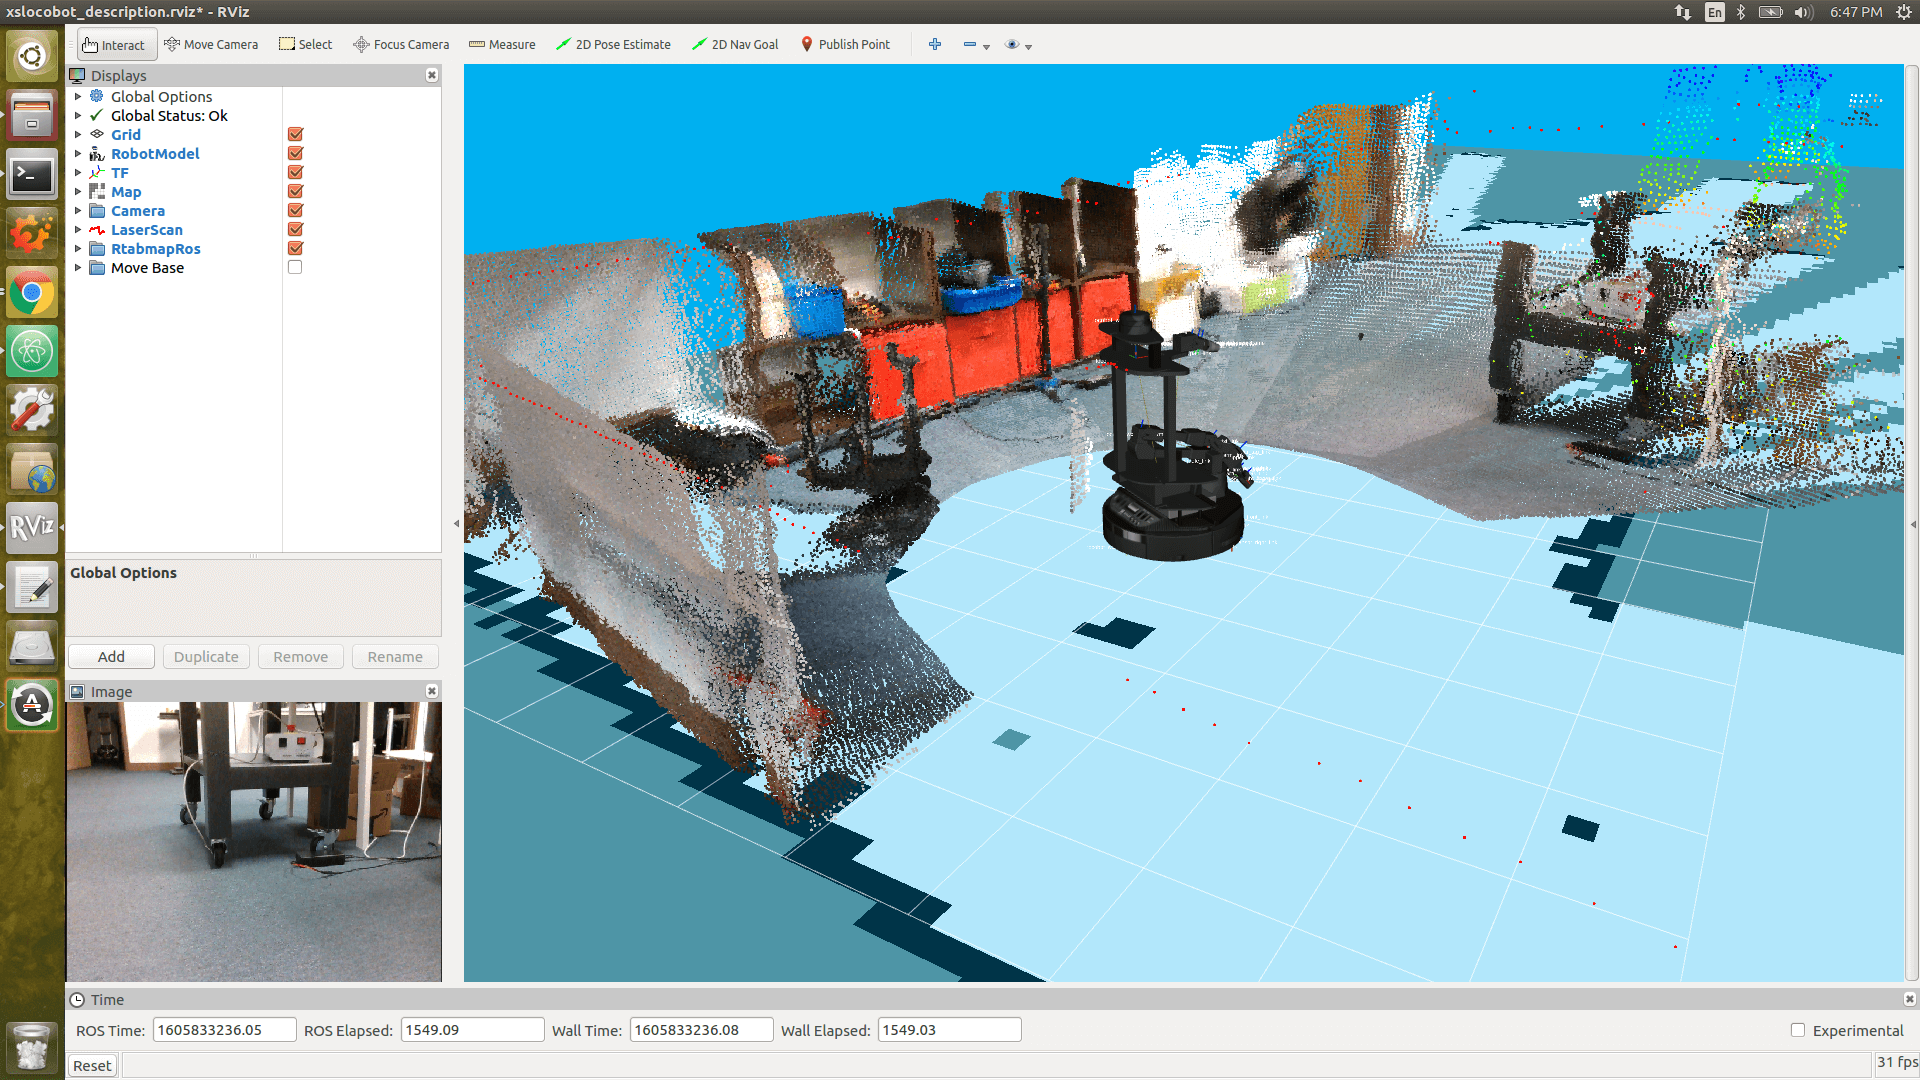Expand the RobotModel display properties

[x=78, y=153]
